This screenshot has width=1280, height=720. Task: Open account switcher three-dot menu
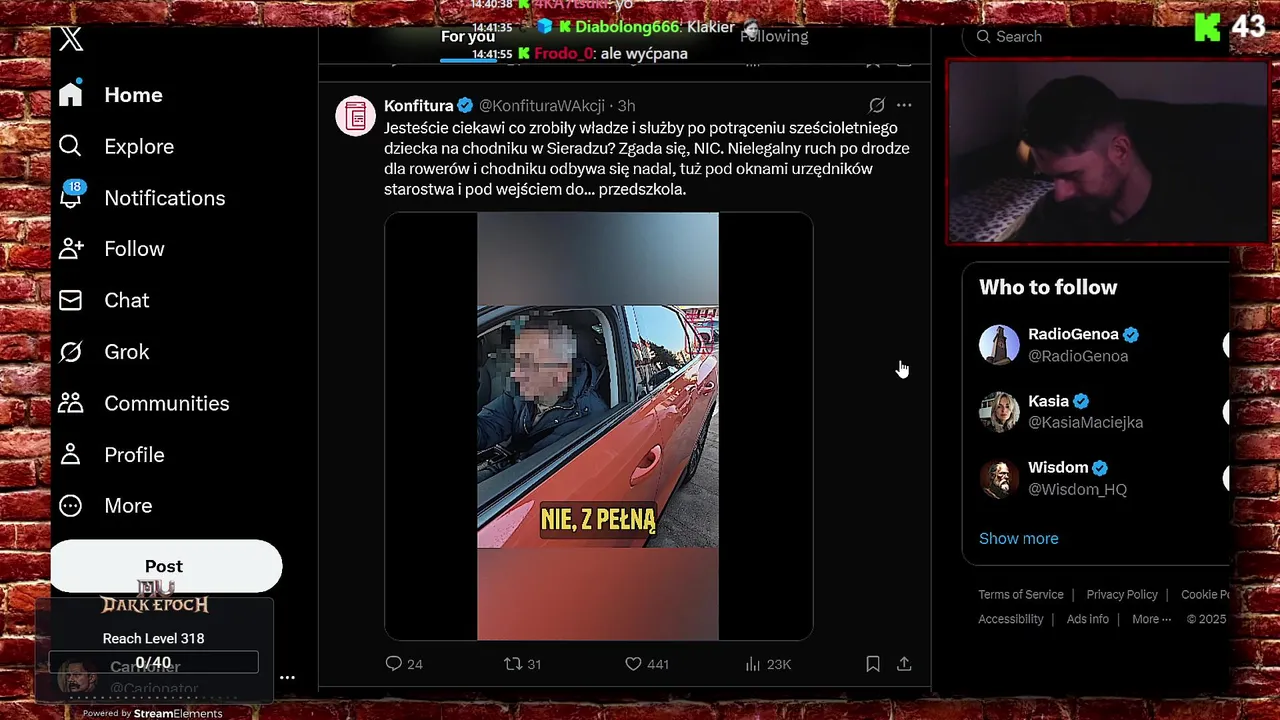click(287, 677)
